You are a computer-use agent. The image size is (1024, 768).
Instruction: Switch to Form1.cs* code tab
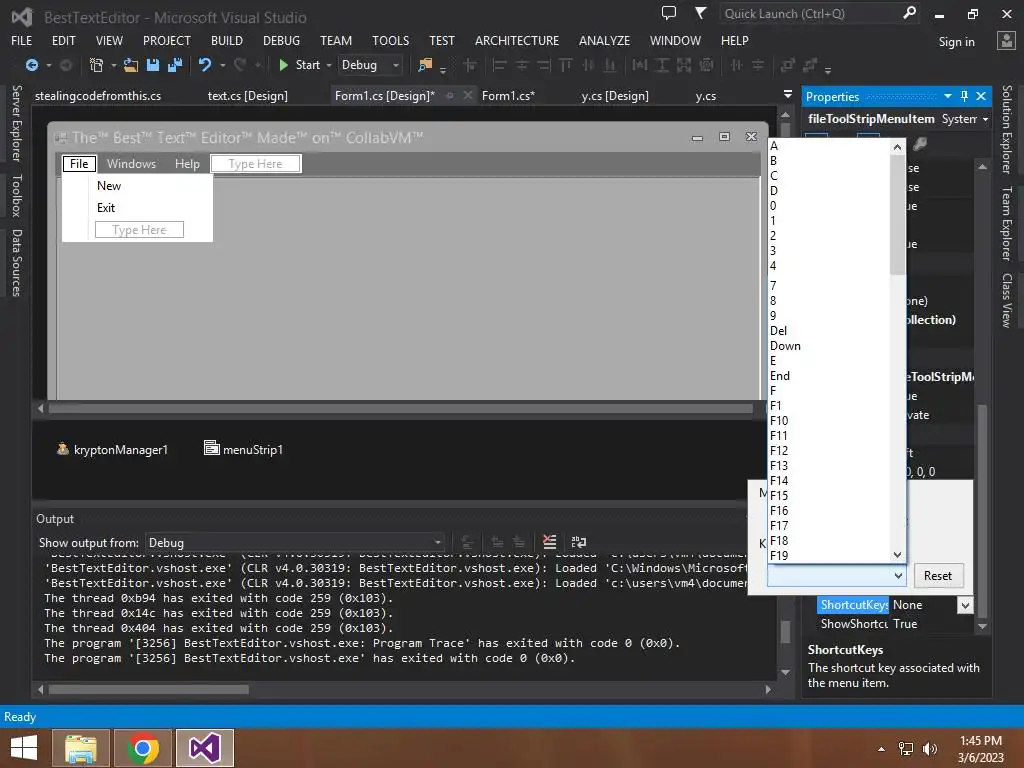tap(508, 95)
